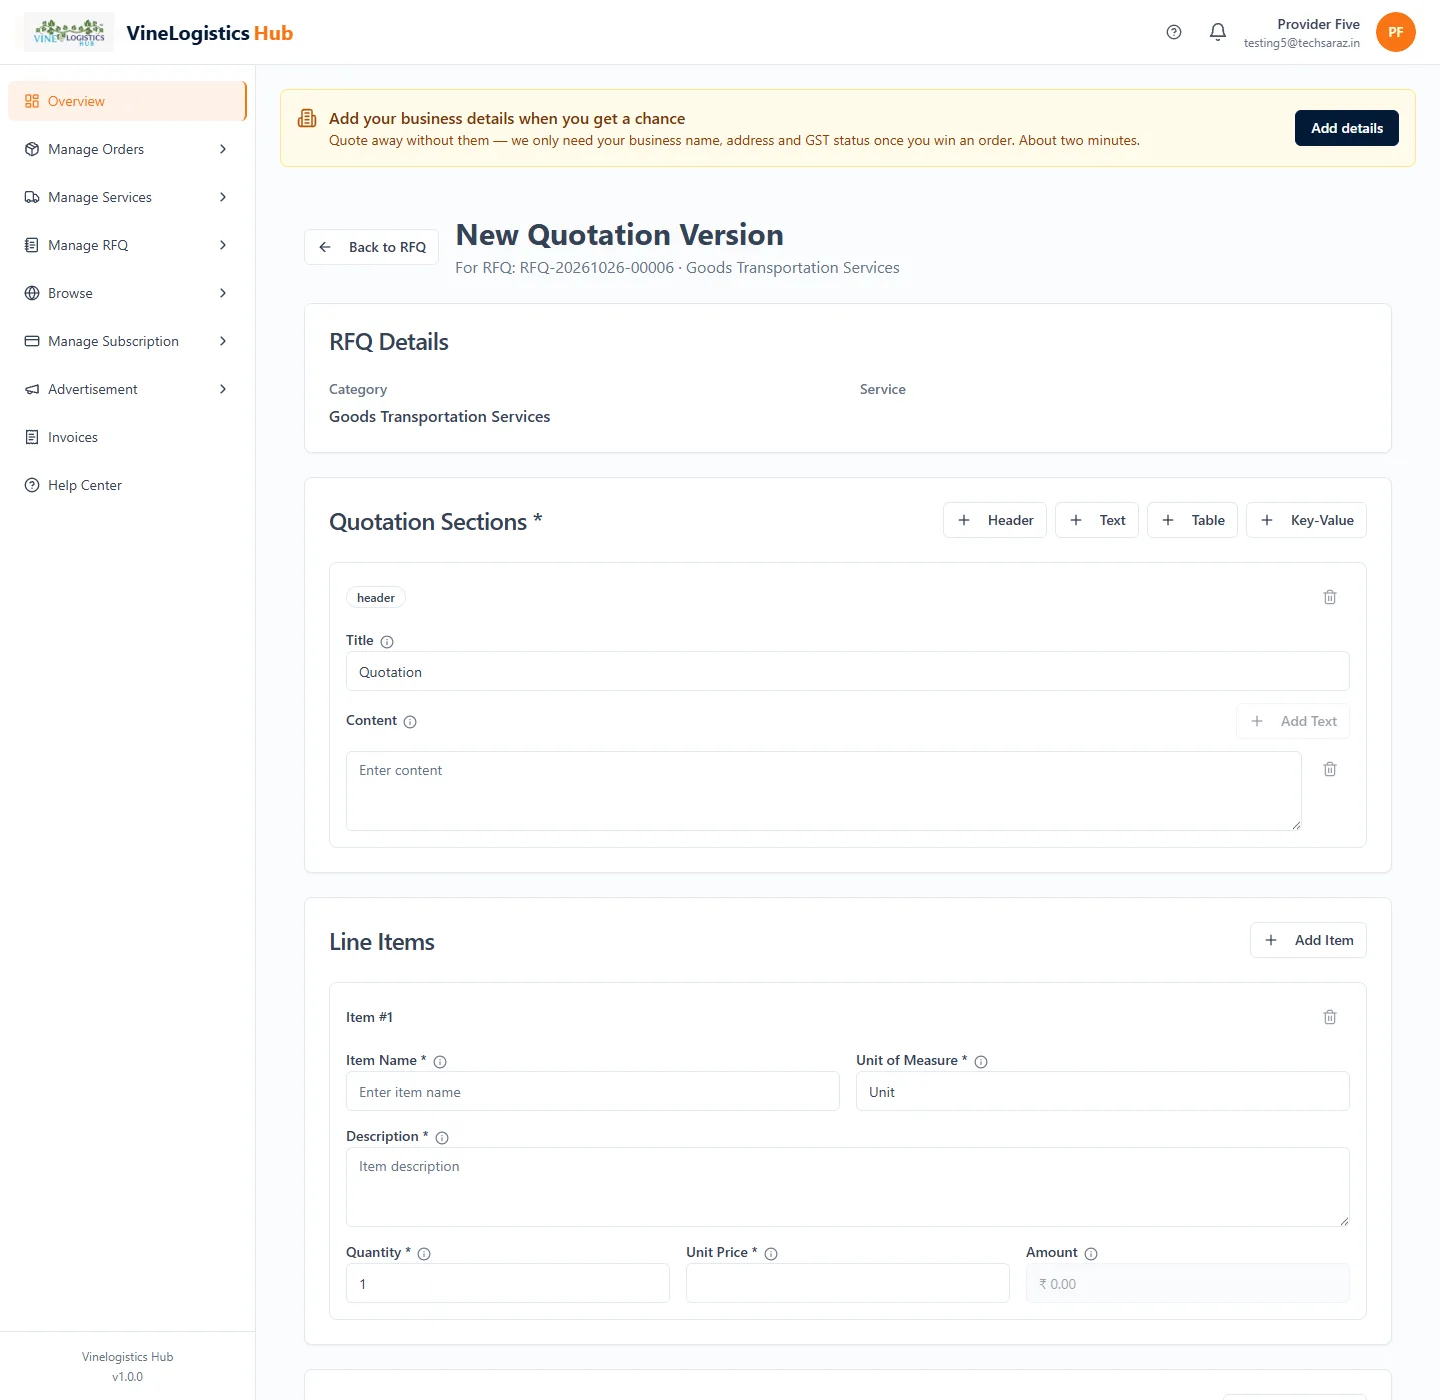Open Invoices in the sidebar
The height and width of the screenshot is (1400, 1440).
[x=127, y=437]
